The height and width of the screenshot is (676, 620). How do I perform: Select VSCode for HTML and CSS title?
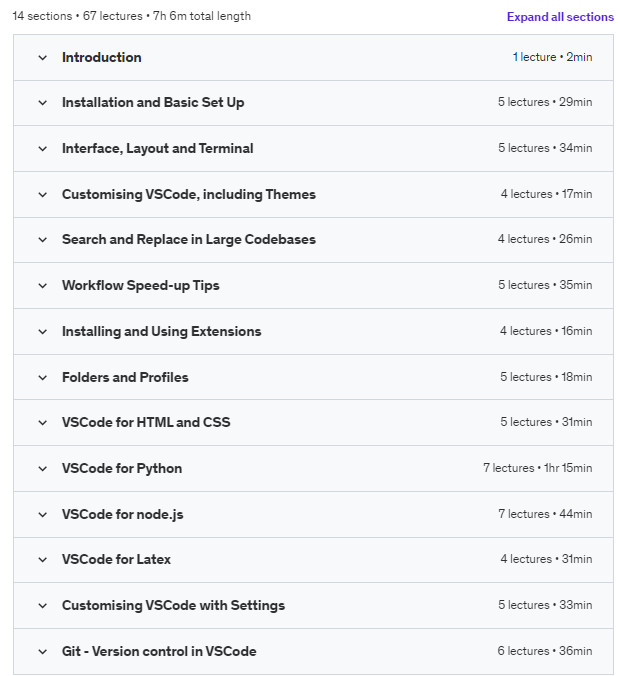(x=146, y=422)
